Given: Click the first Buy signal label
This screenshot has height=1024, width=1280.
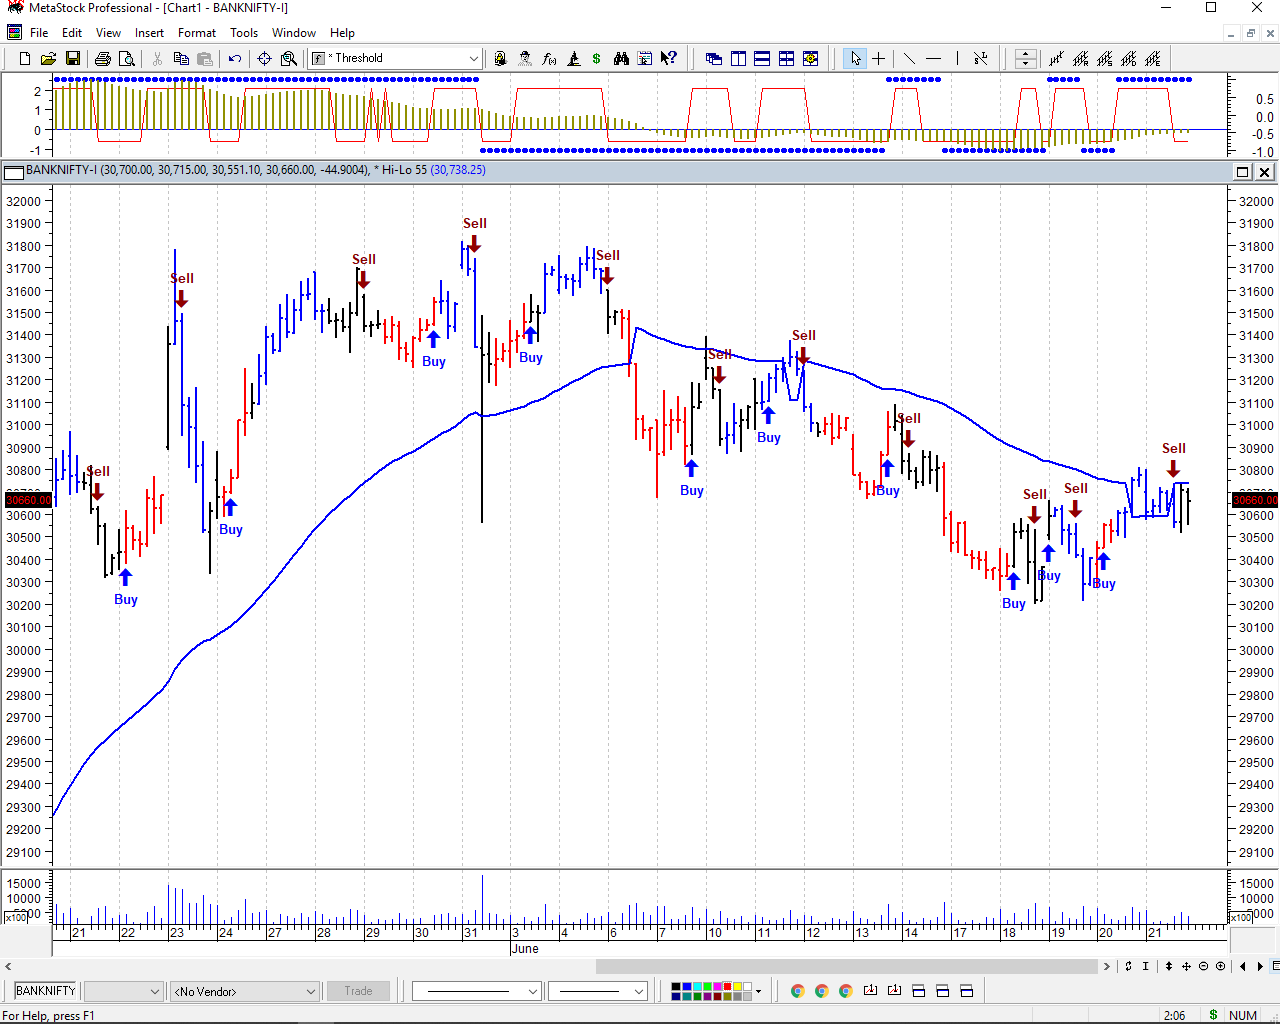Looking at the screenshot, I should [x=125, y=599].
